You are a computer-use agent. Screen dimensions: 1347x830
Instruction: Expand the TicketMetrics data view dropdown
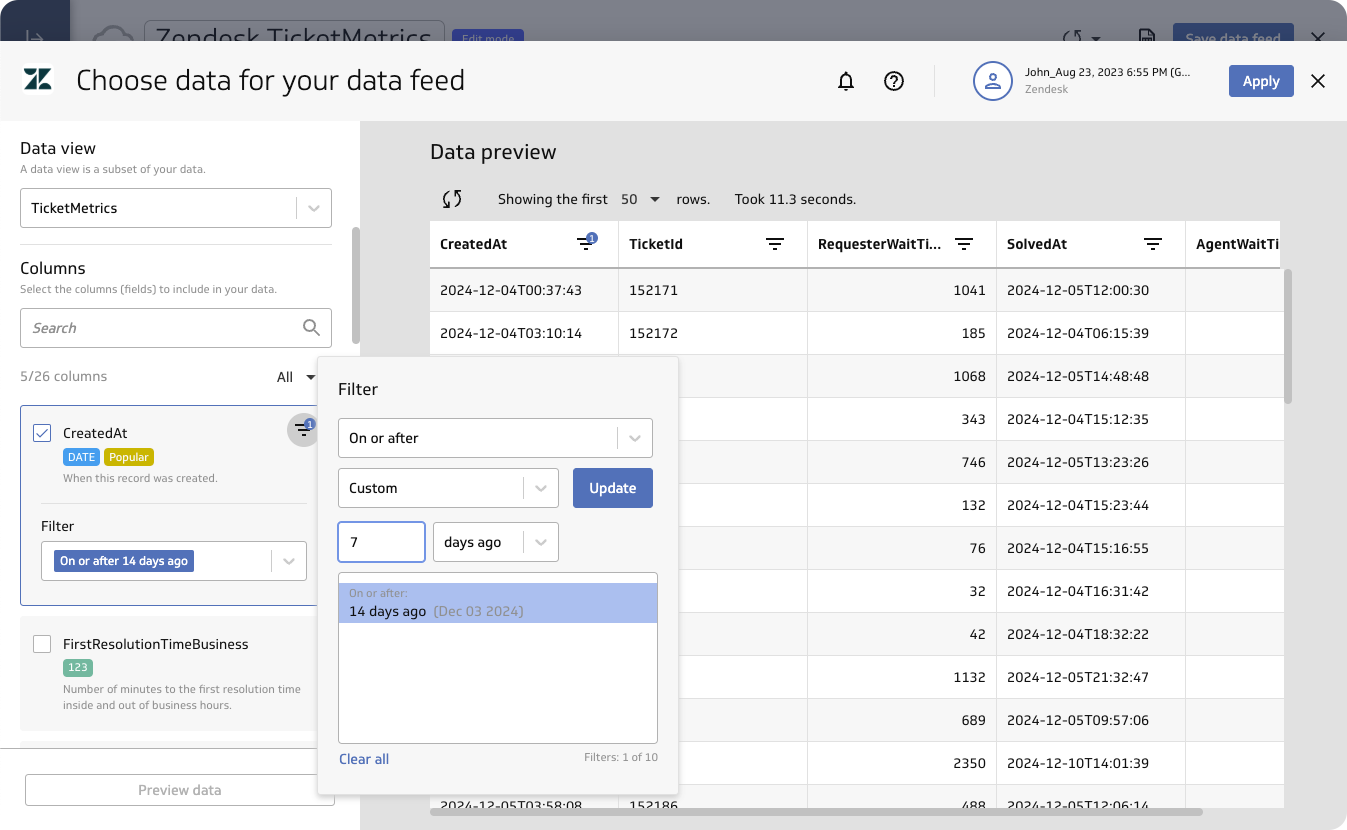point(314,208)
